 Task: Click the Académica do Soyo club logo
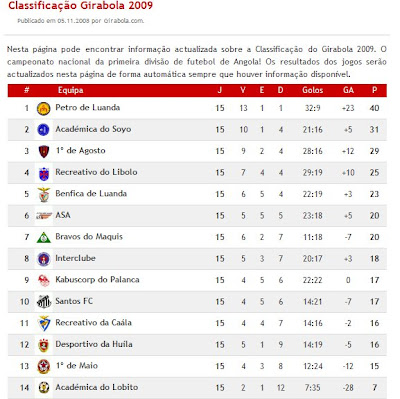44,130
